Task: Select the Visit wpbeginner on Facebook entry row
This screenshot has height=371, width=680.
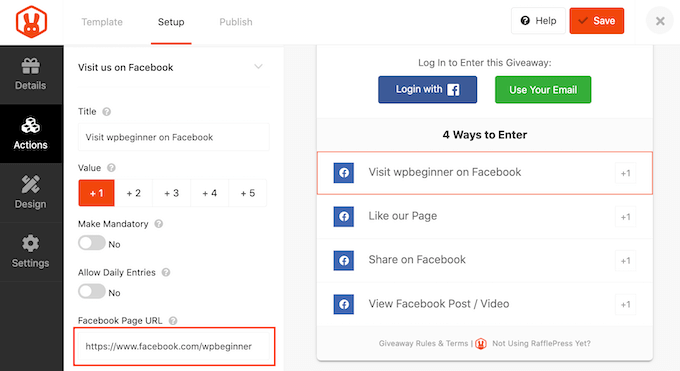Action: 484,173
